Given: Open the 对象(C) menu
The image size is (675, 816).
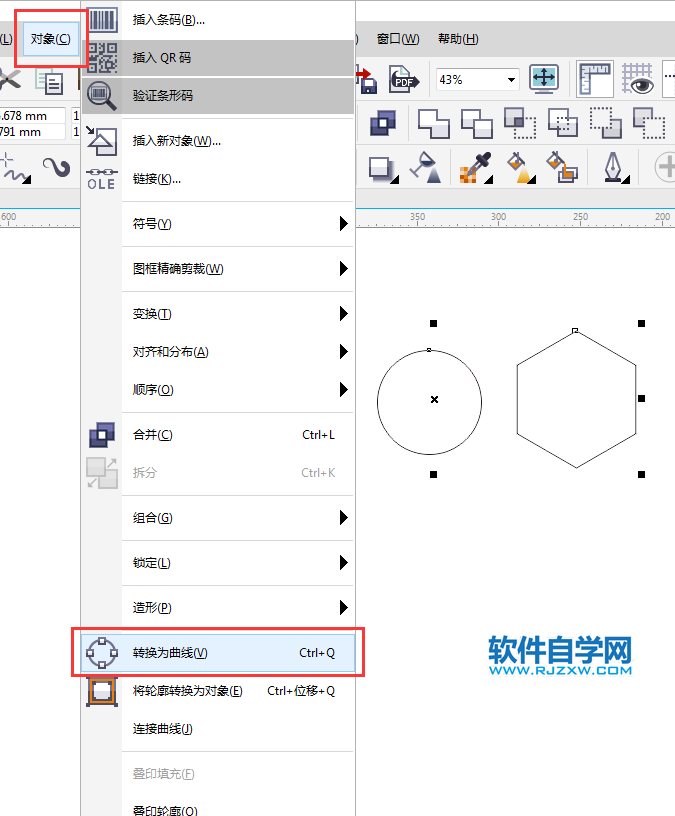Looking at the screenshot, I should pos(50,39).
